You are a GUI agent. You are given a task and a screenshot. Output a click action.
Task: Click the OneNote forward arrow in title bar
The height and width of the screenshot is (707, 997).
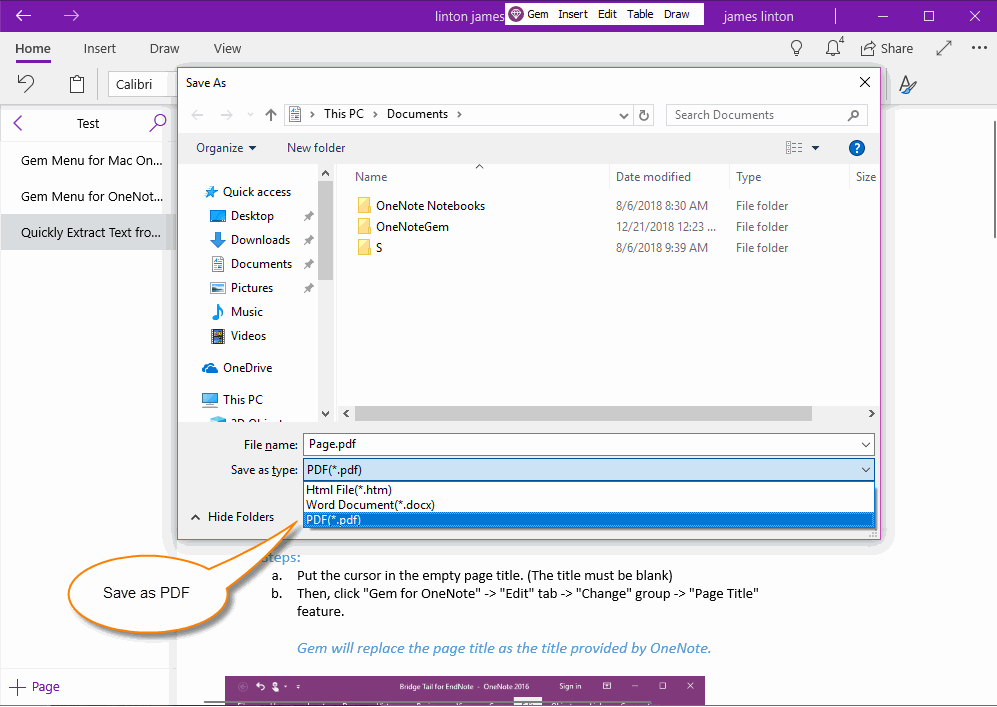(71, 15)
